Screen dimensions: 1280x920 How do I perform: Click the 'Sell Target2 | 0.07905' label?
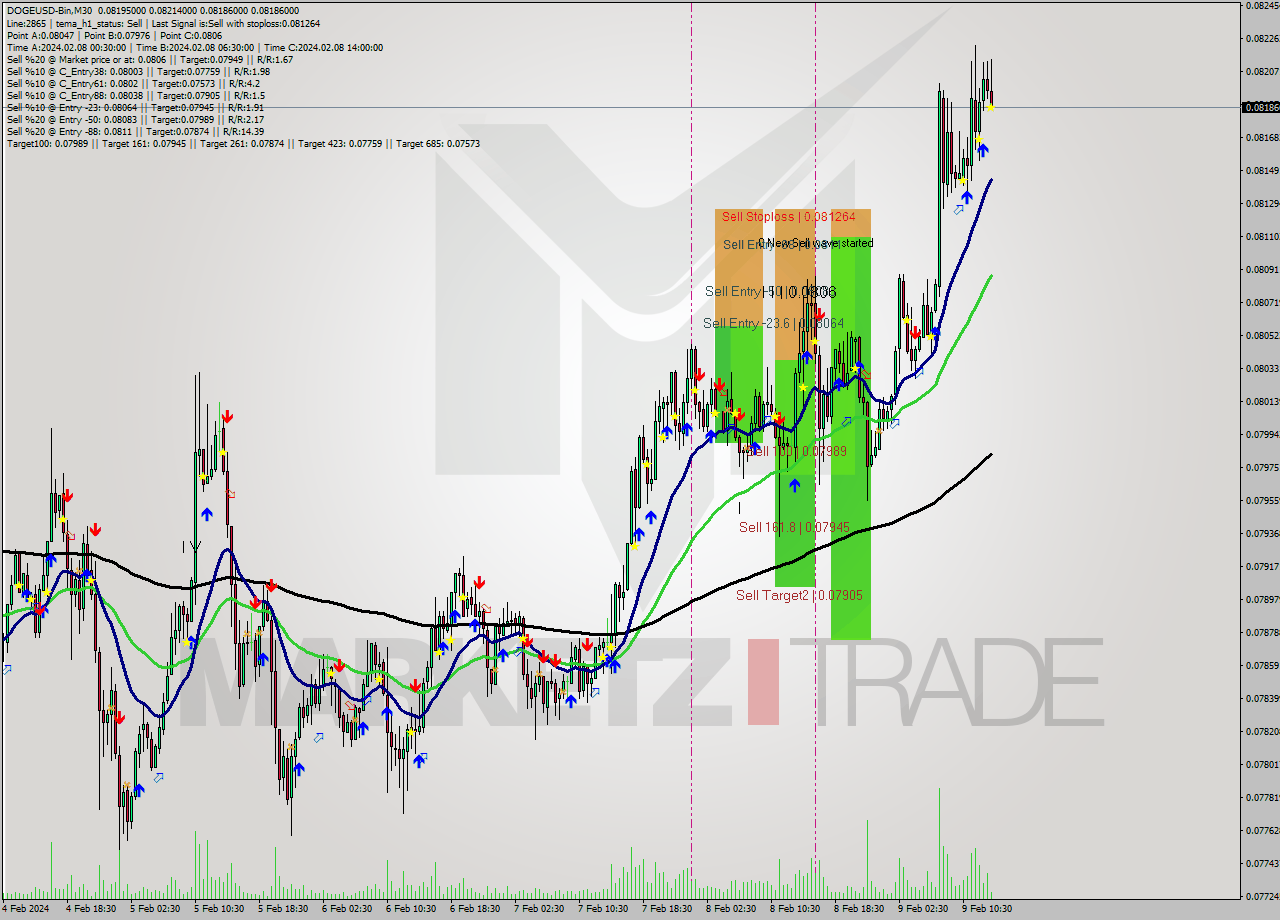(x=799, y=595)
